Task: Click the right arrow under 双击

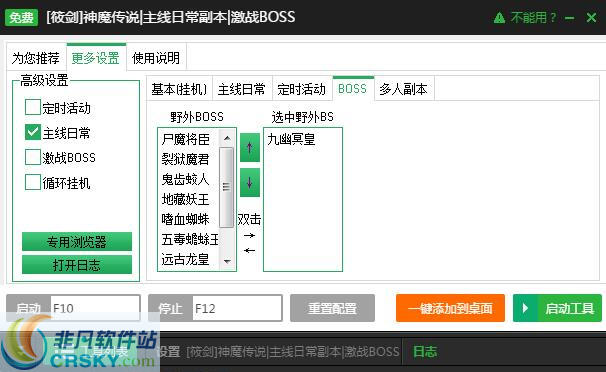Action: pos(250,235)
